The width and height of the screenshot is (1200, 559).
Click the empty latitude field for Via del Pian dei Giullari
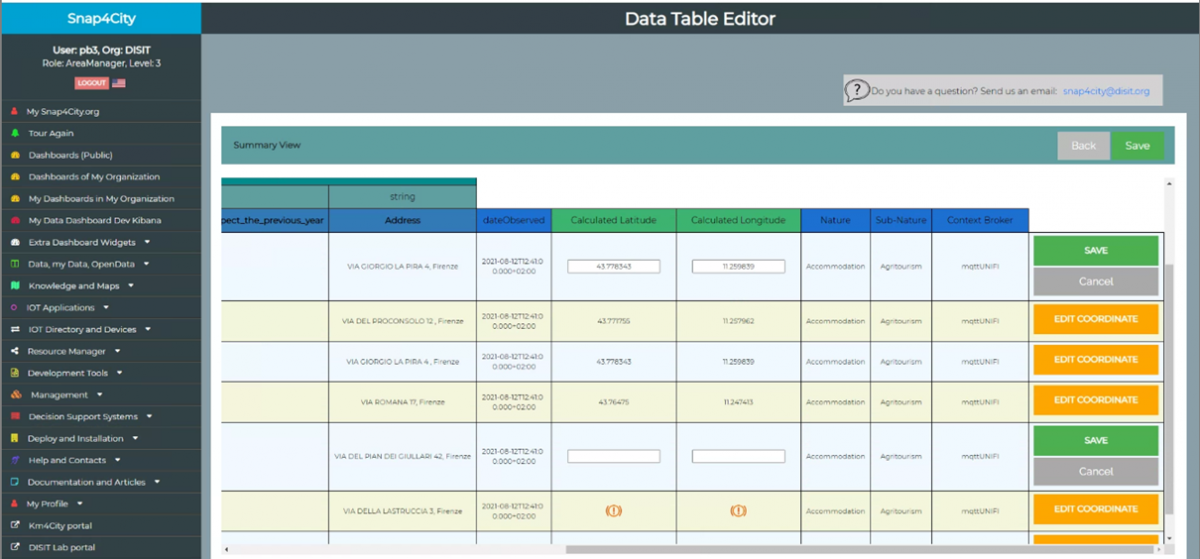click(x=613, y=456)
